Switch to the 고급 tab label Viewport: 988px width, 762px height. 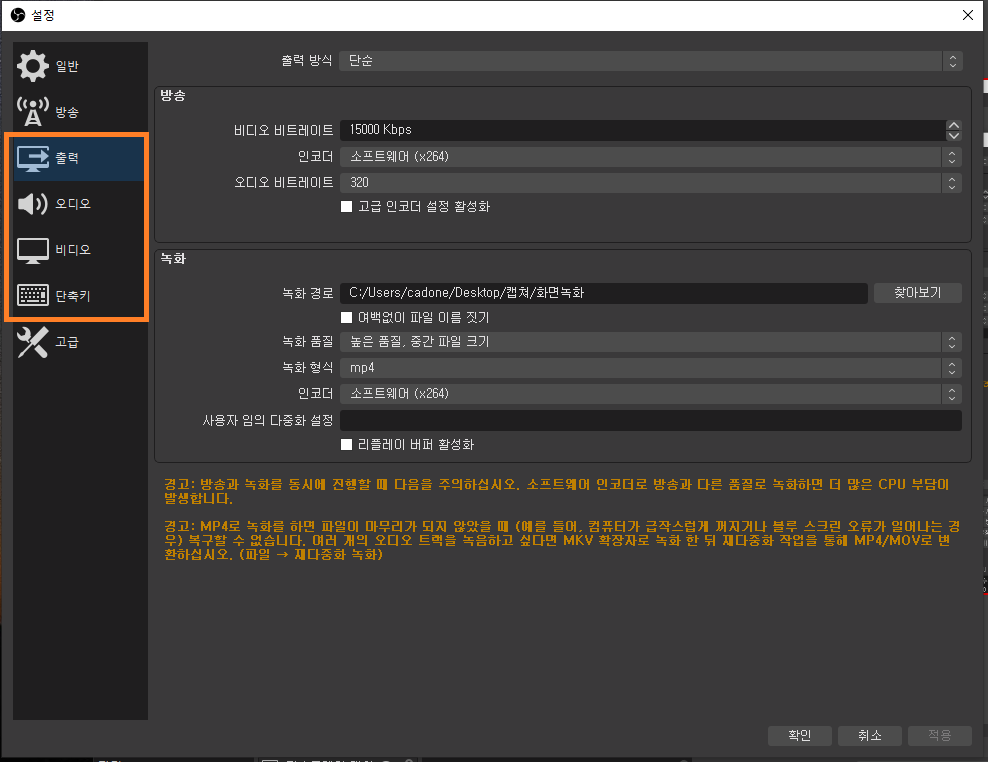pyautogui.click(x=67, y=342)
